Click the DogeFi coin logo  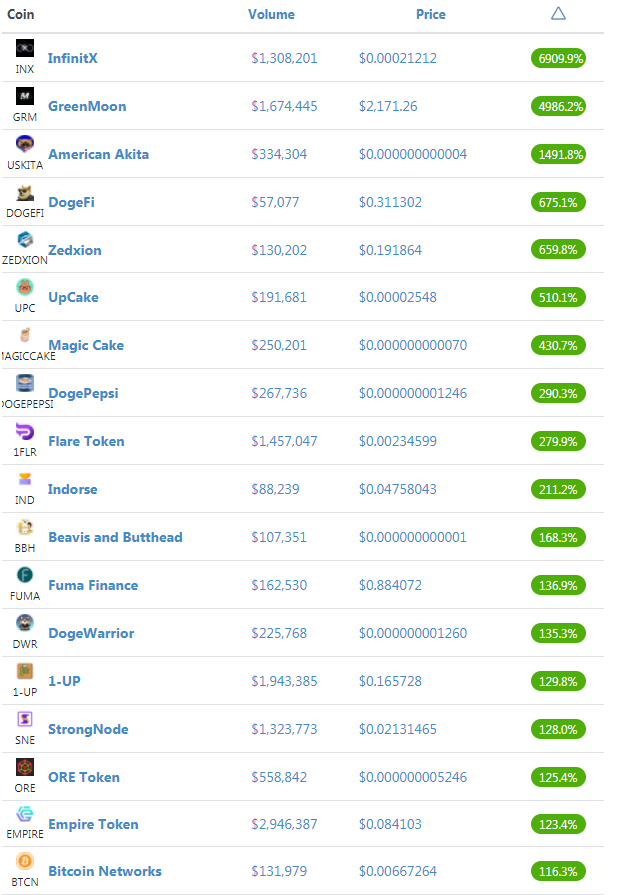(25, 193)
